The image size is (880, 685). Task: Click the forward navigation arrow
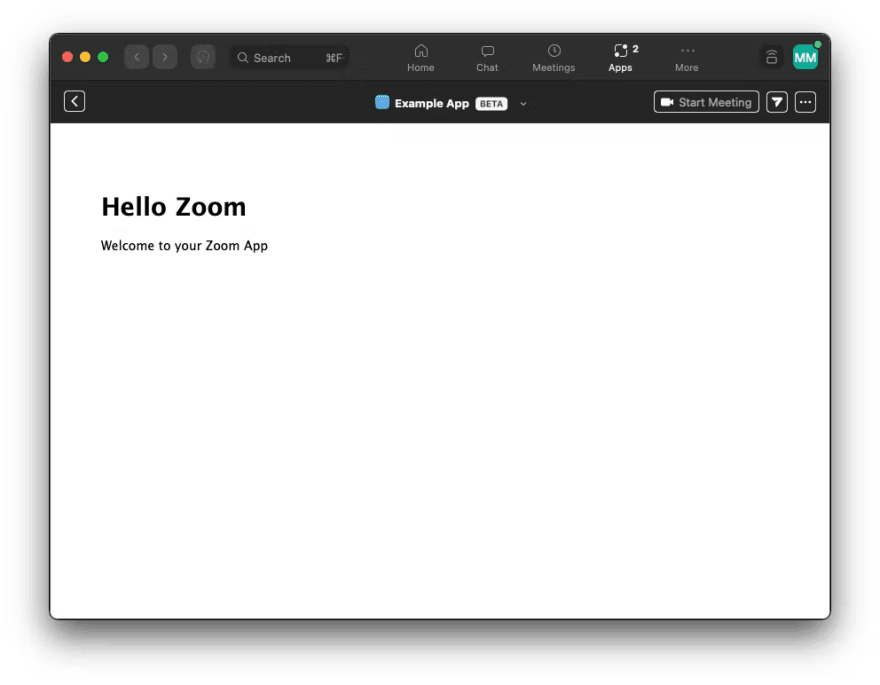[x=165, y=57]
